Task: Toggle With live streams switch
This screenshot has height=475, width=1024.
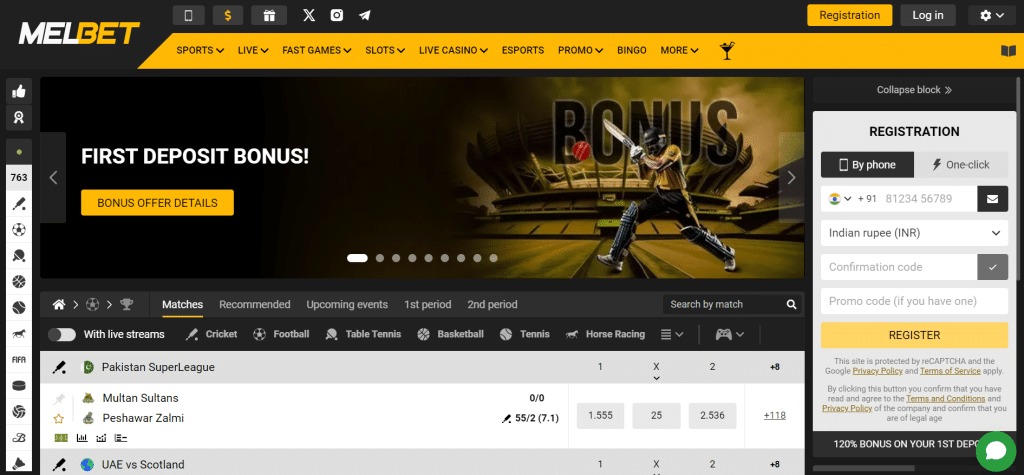Action: [62, 335]
